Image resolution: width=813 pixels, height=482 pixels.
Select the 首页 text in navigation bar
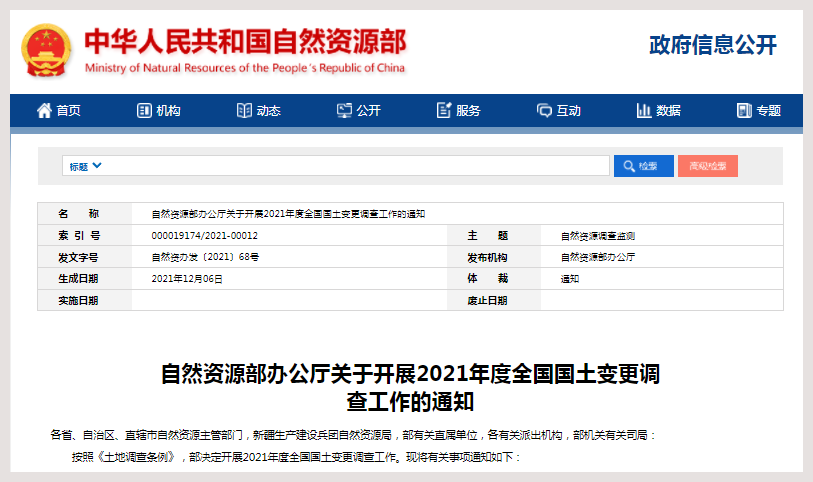(69, 111)
